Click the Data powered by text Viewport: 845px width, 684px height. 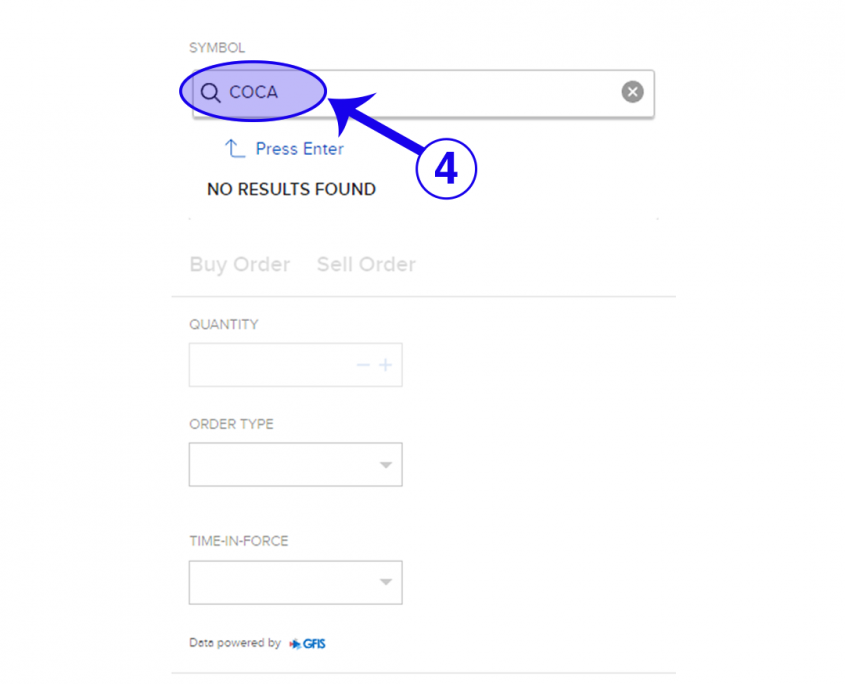click(235, 643)
